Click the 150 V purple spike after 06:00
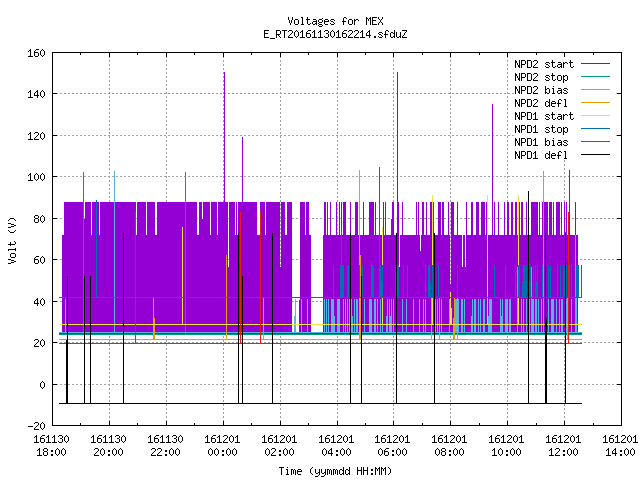The height and width of the screenshot is (480, 640). point(398,137)
